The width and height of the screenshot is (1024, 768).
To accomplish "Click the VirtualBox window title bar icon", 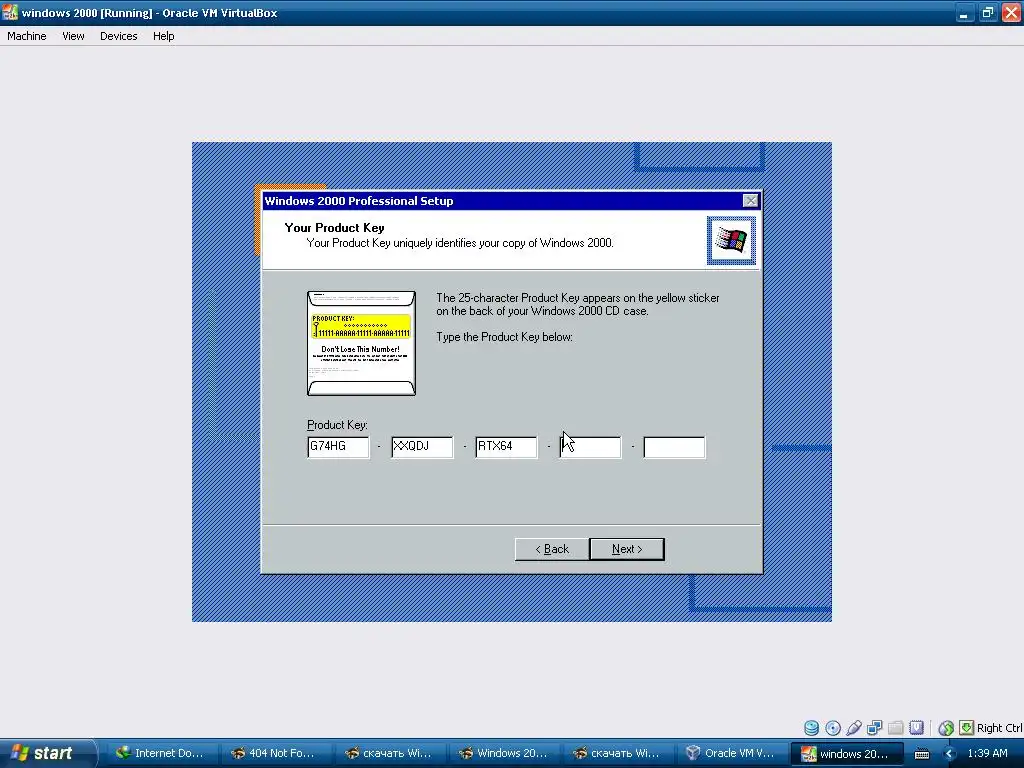I will pyautogui.click(x=10, y=12).
